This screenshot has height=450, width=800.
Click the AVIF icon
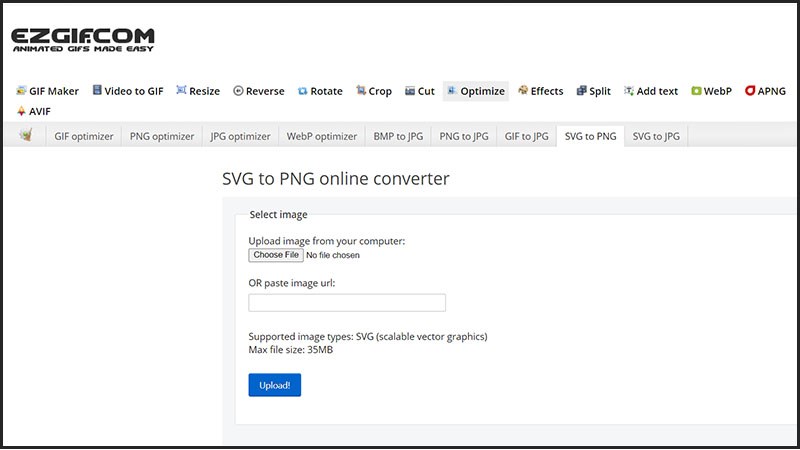coord(21,111)
